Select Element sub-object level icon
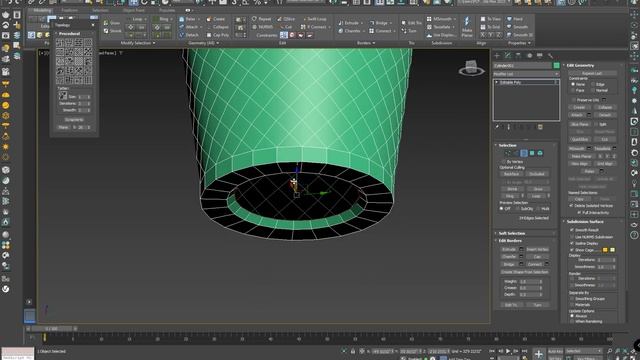This screenshot has width=640, height=360. [540, 153]
